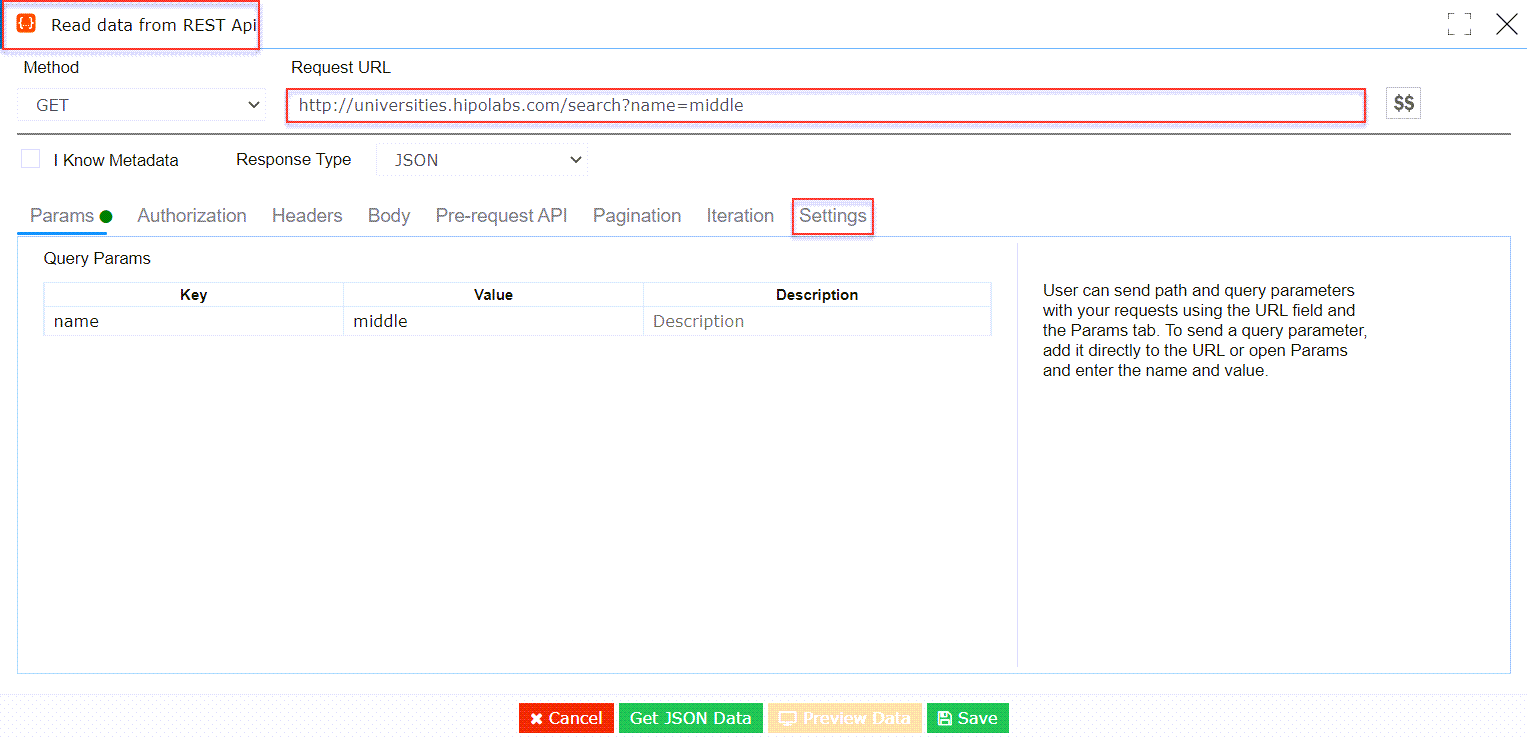Go to the Pagination tab
The width and height of the screenshot is (1527, 739).
click(637, 216)
